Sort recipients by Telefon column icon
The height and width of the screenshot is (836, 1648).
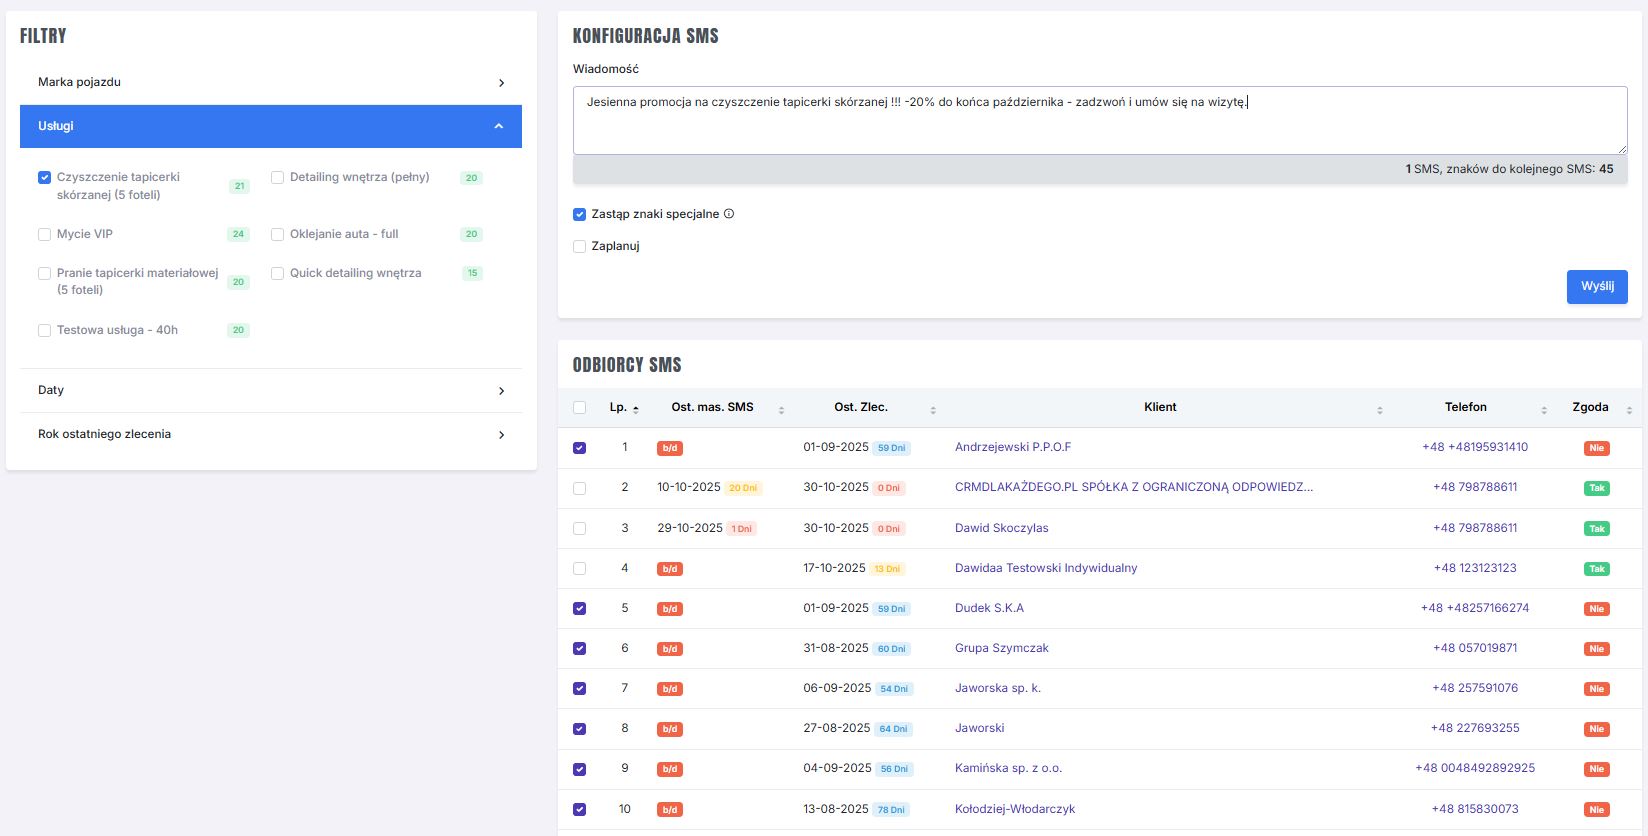[x=1544, y=410]
